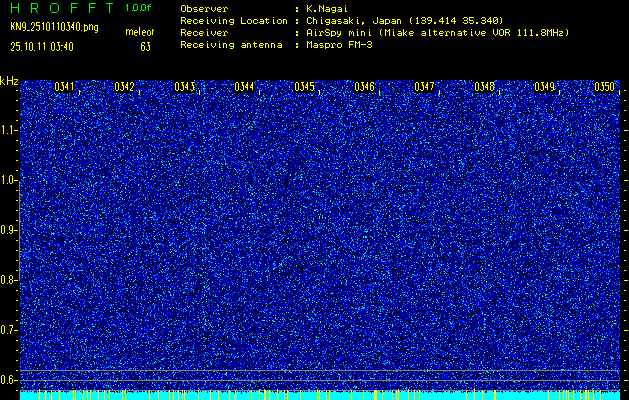
Task: Click the 0345 time marker
Action: (x=304, y=87)
